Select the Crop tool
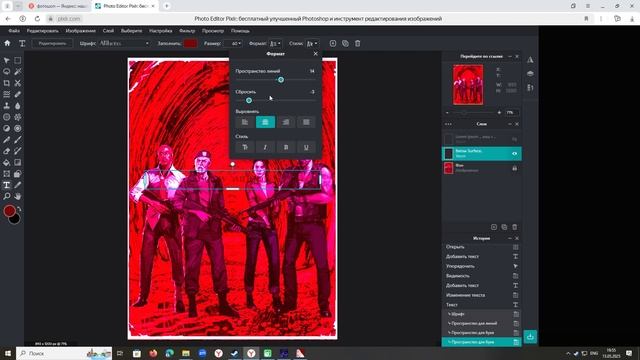Screen dimensions: 640x360 point(7,83)
